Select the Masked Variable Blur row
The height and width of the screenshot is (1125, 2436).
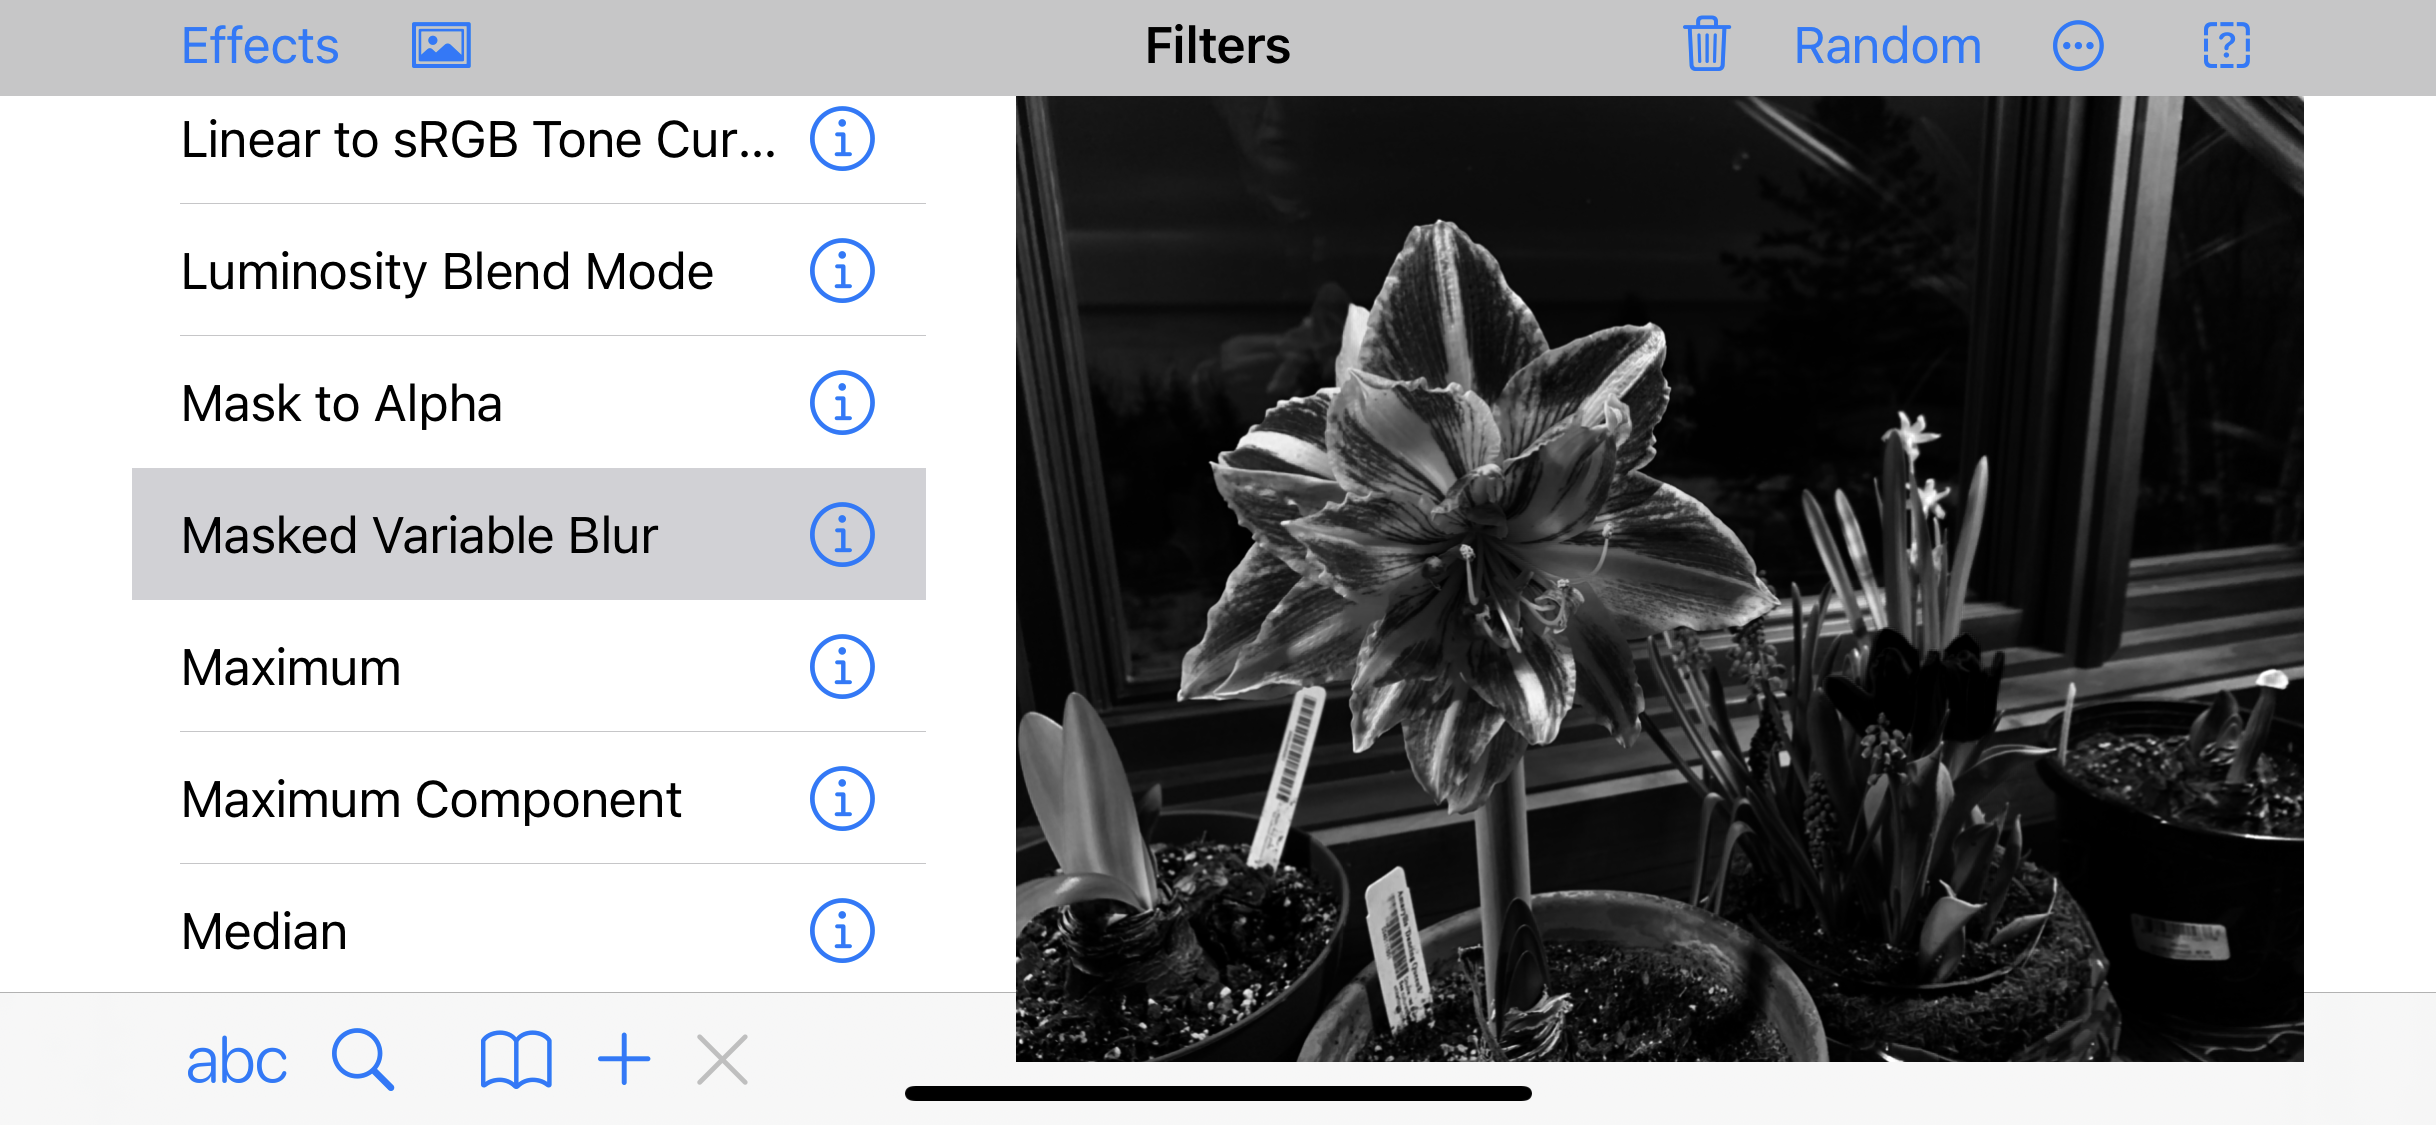pyautogui.click(x=529, y=535)
